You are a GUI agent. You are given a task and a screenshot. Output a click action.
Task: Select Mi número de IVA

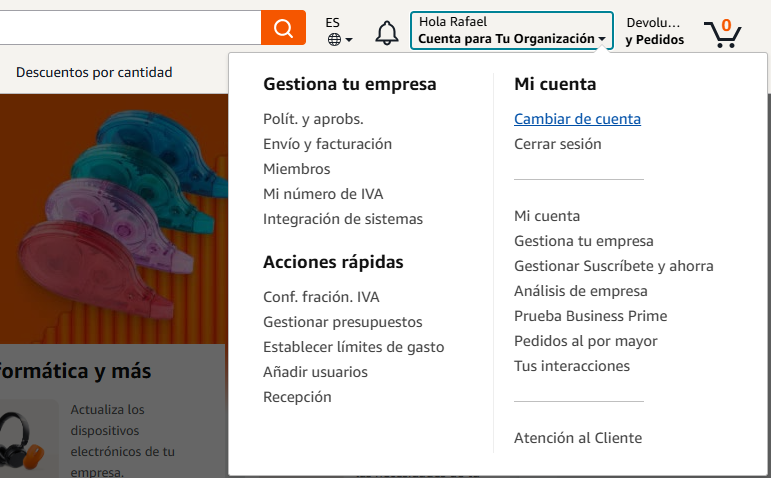[323, 194]
